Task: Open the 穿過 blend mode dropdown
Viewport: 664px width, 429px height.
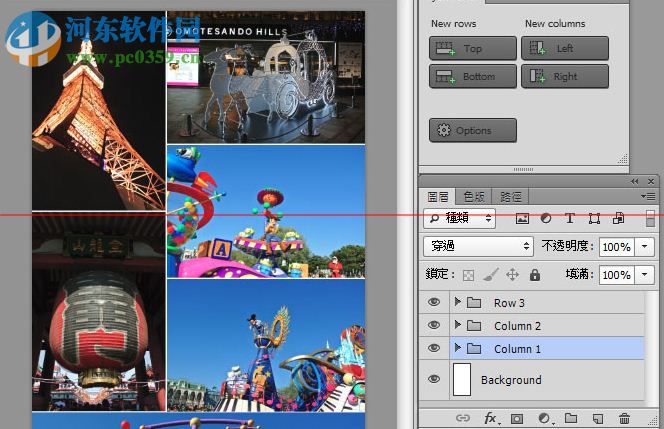Action: (478, 246)
